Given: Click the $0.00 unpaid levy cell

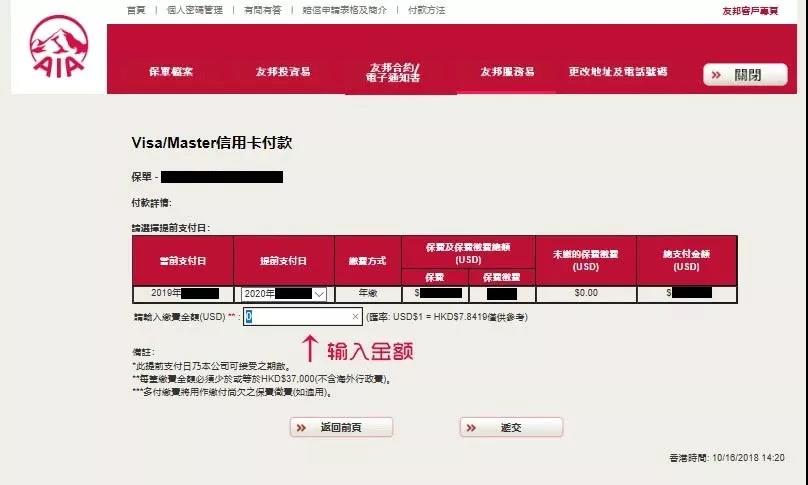Looking at the screenshot, I should tap(586, 293).
